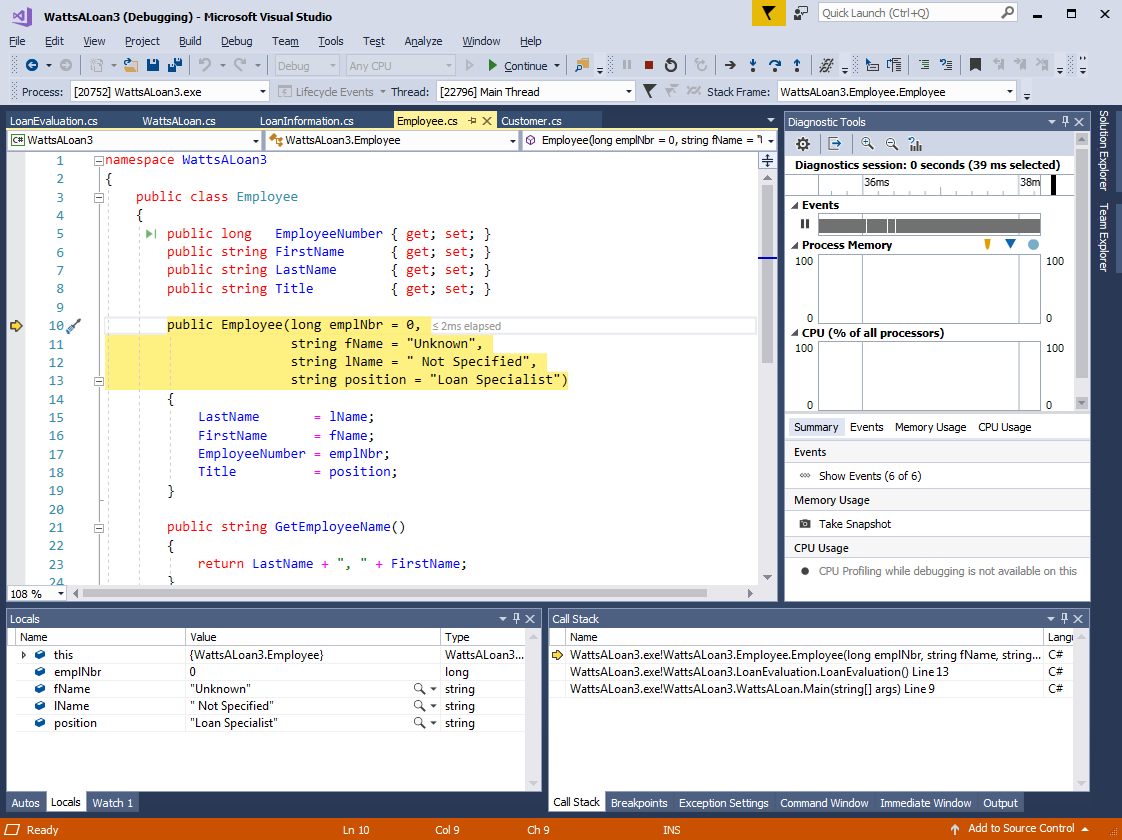Select the Breakpoints tab
The height and width of the screenshot is (840, 1122).
click(639, 803)
